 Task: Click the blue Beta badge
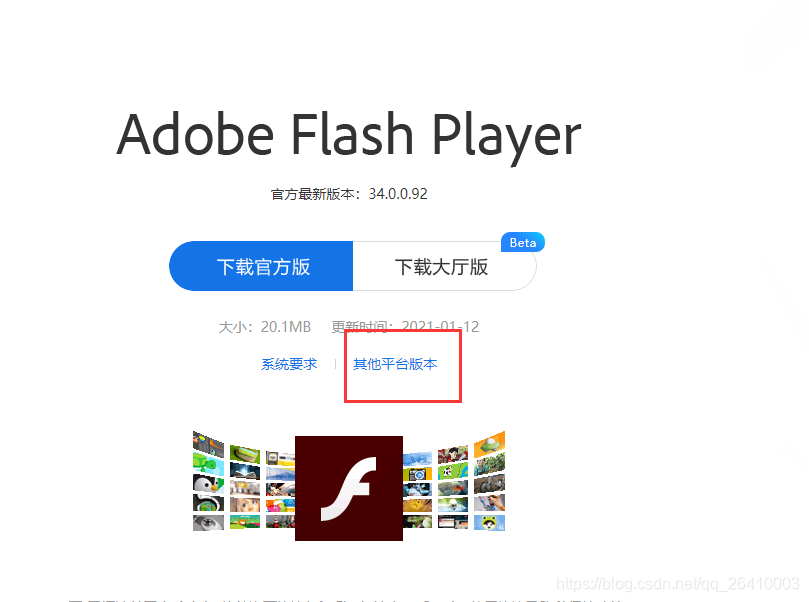[x=523, y=242]
